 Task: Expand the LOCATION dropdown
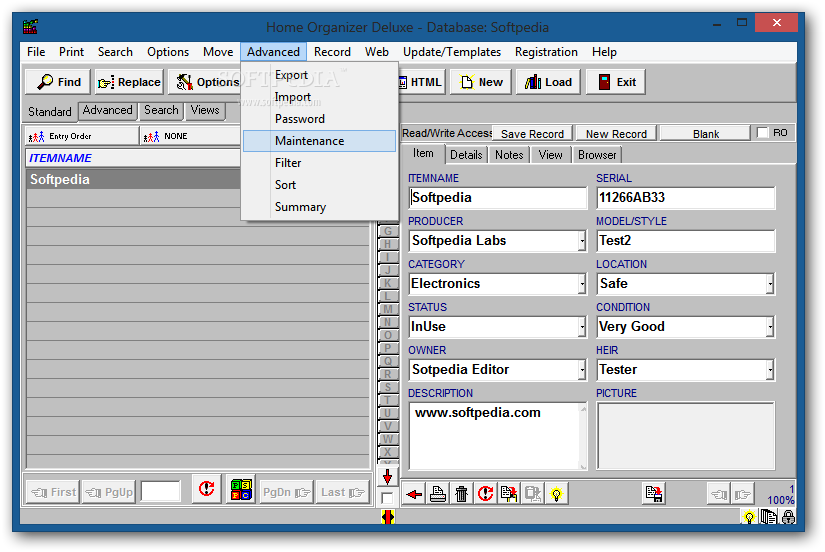[770, 284]
